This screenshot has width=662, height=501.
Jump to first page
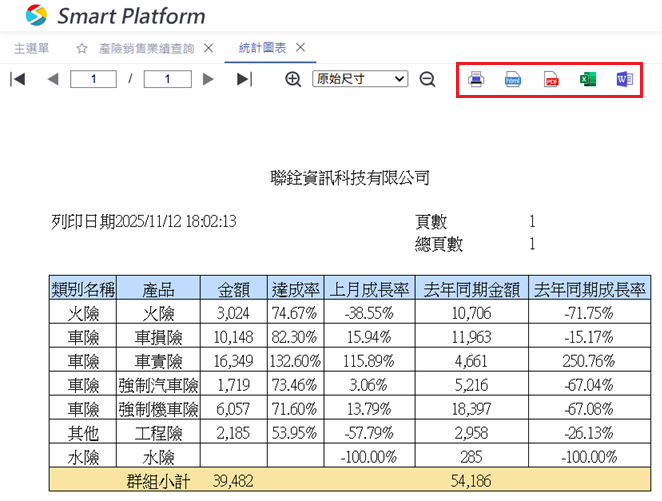click(17, 79)
